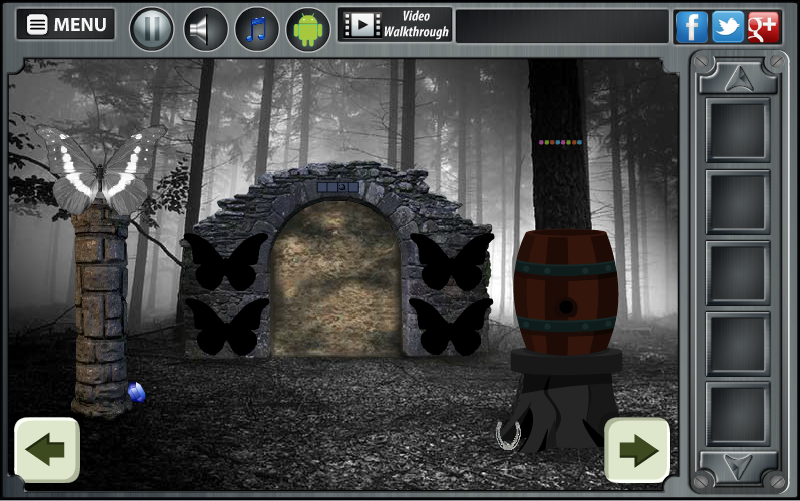The width and height of the screenshot is (800, 501).
Task: Pick up the horseshoe near the stump
Action: pyautogui.click(x=508, y=435)
